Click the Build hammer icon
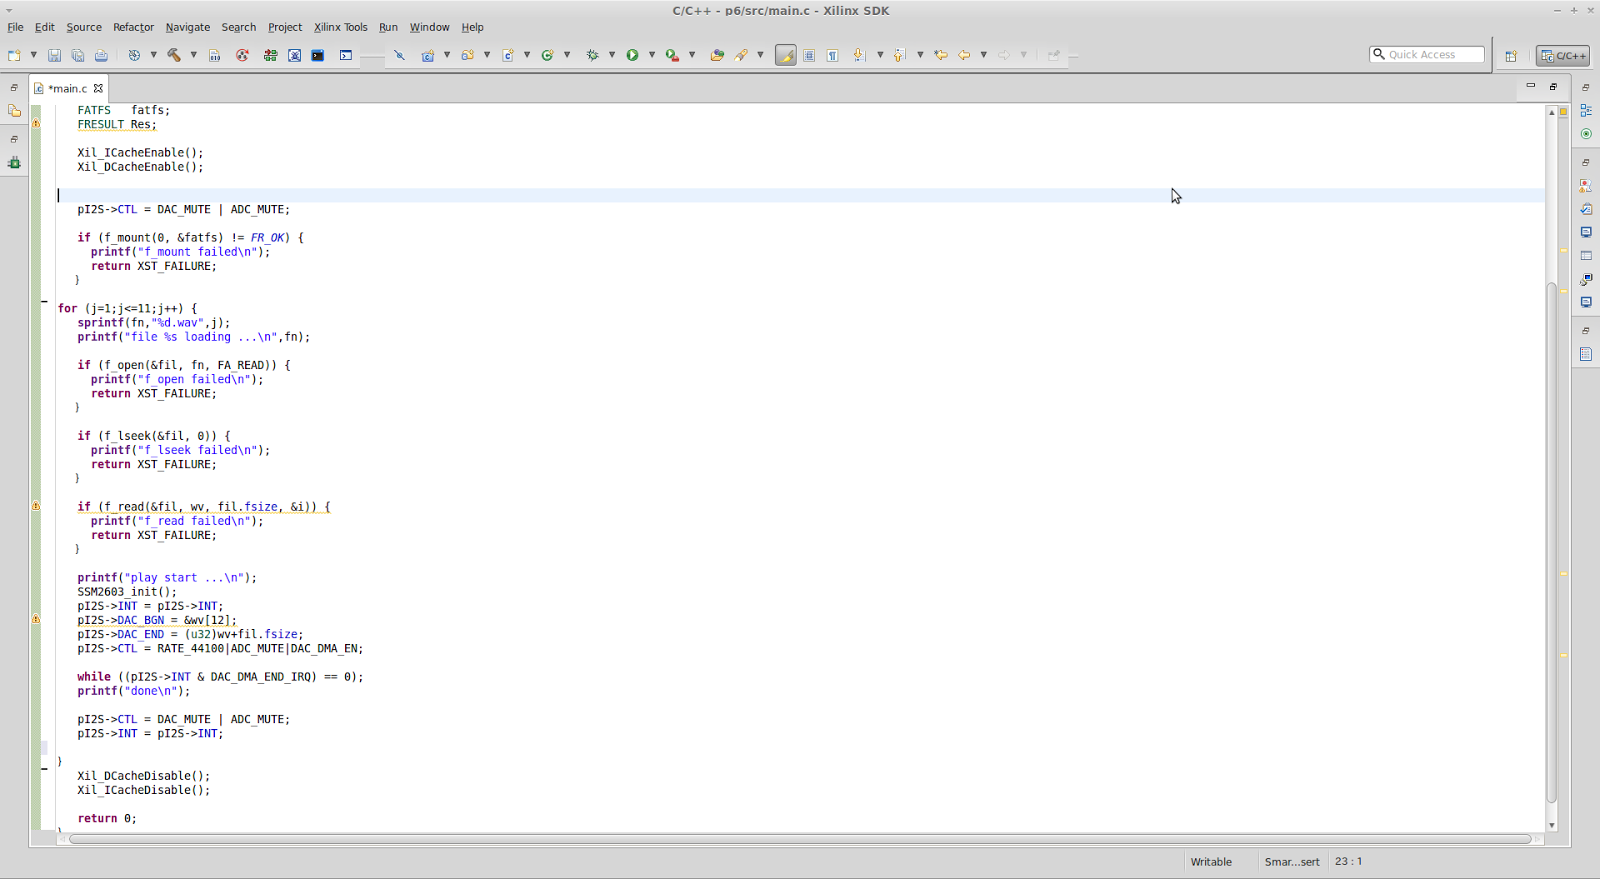This screenshot has width=1600, height=879. click(174, 55)
